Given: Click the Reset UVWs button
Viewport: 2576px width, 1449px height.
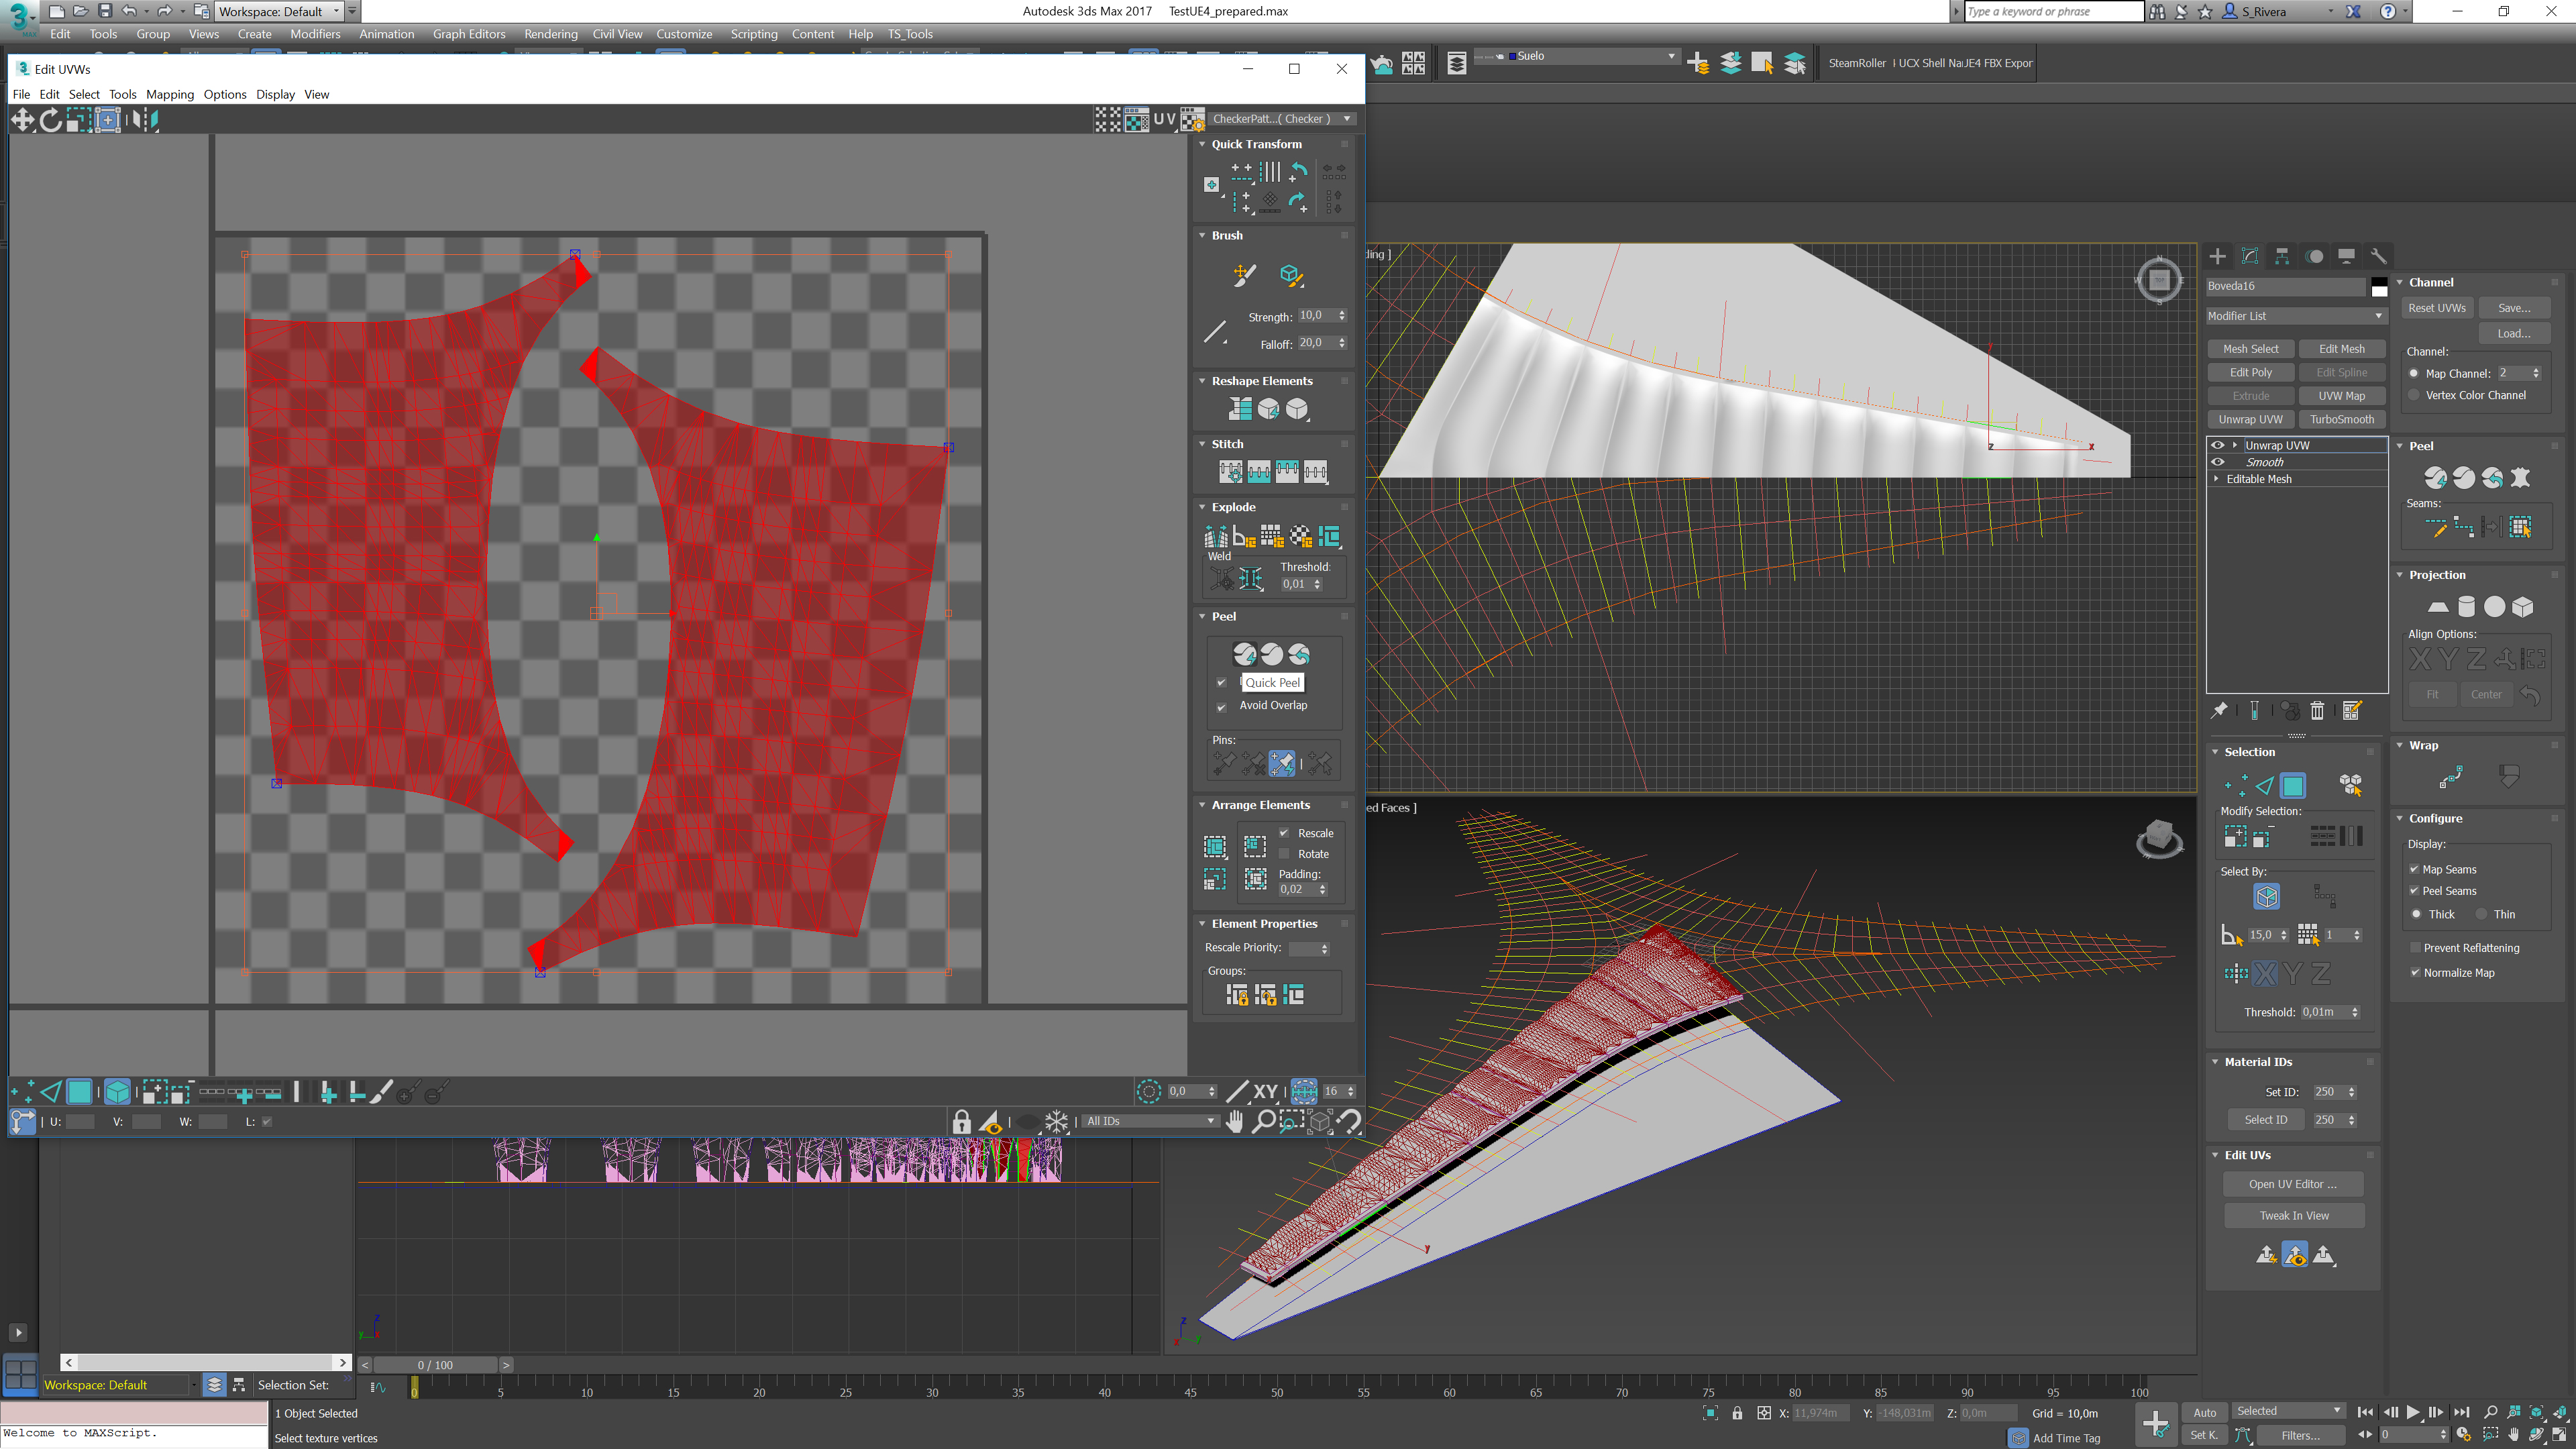Looking at the screenshot, I should (2436, 308).
